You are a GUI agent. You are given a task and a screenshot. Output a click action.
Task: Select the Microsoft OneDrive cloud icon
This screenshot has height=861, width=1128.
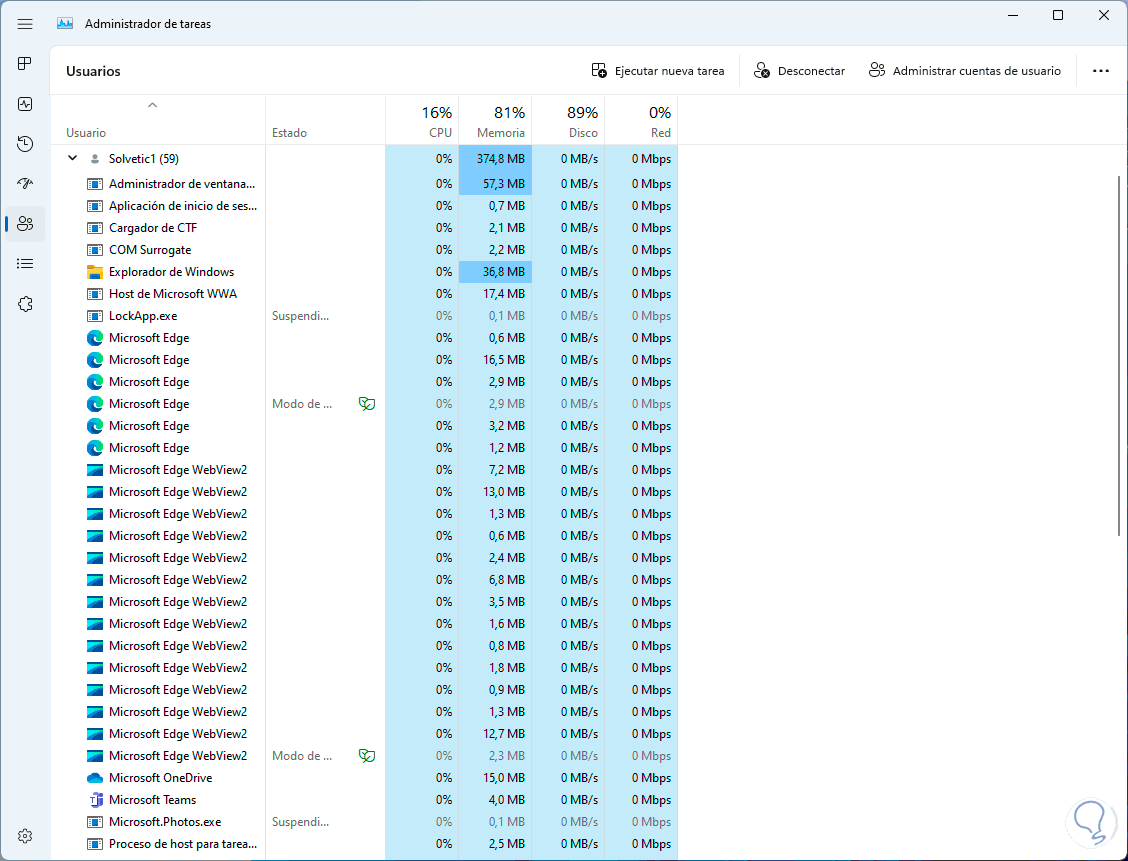click(x=95, y=778)
